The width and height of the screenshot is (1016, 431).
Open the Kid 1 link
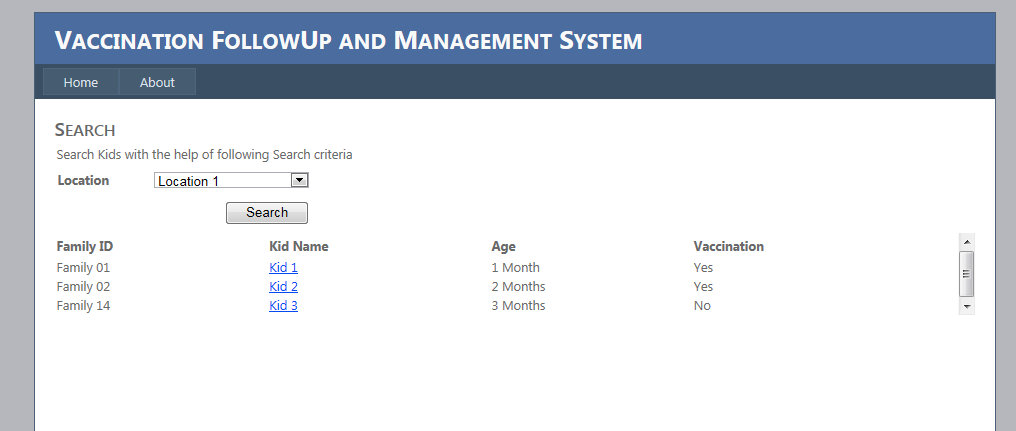[x=283, y=267]
